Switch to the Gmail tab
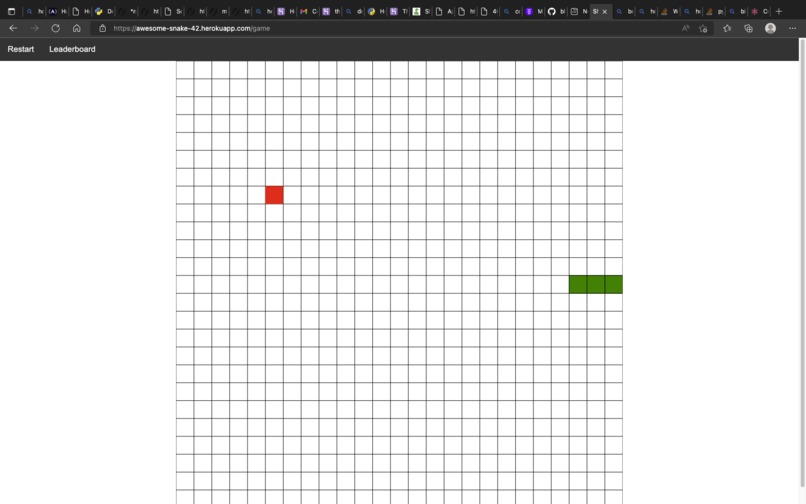 tap(307, 11)
